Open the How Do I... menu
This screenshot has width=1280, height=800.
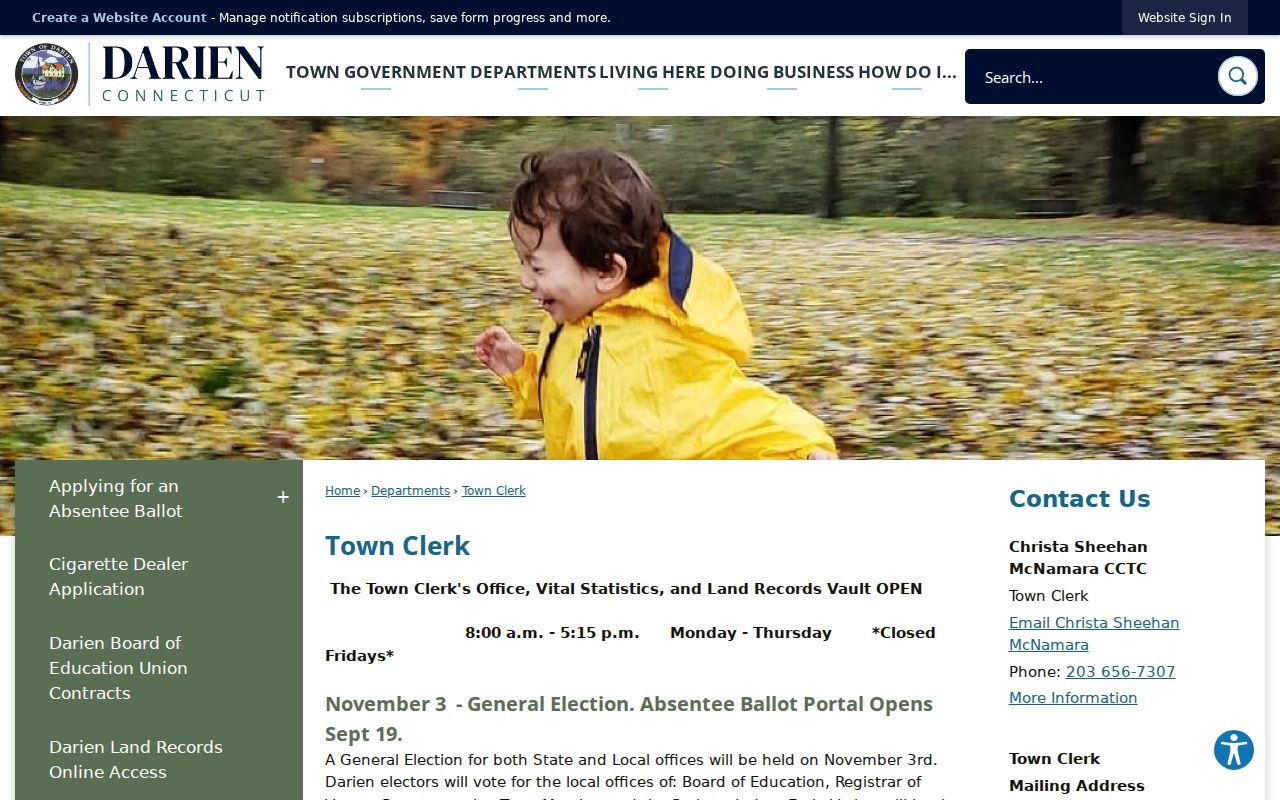[x=907, y=72]
